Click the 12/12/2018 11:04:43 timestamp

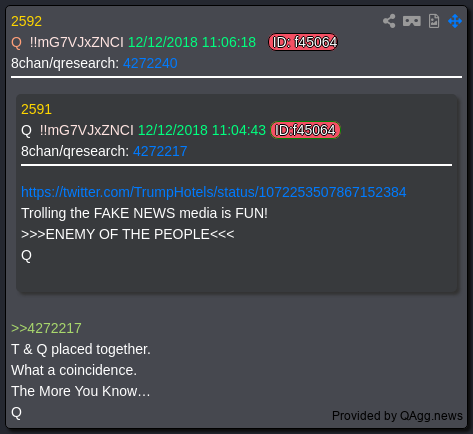click(202, 130)
